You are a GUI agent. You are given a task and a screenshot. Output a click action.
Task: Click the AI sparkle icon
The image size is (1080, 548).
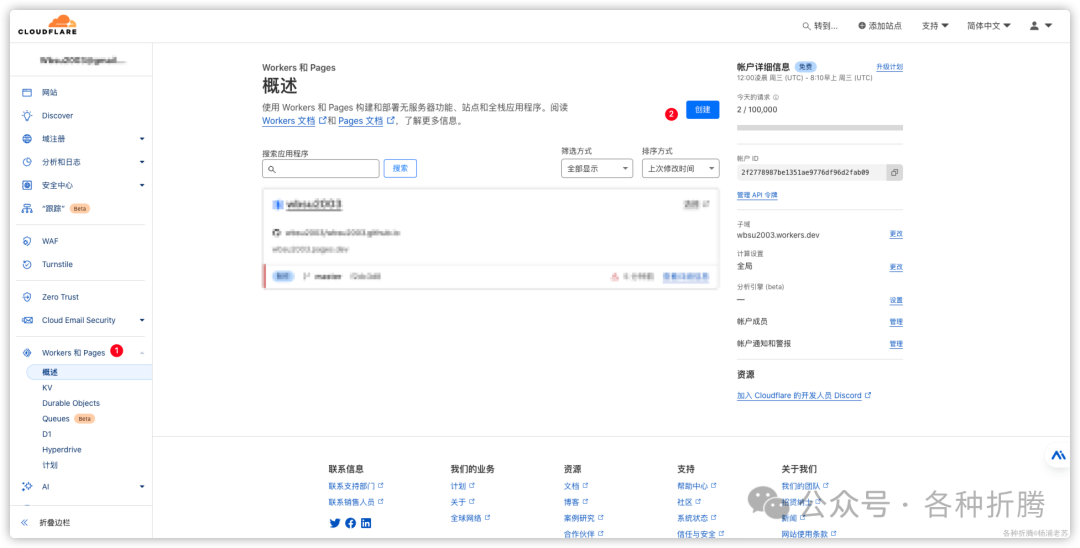pos(27,487)
